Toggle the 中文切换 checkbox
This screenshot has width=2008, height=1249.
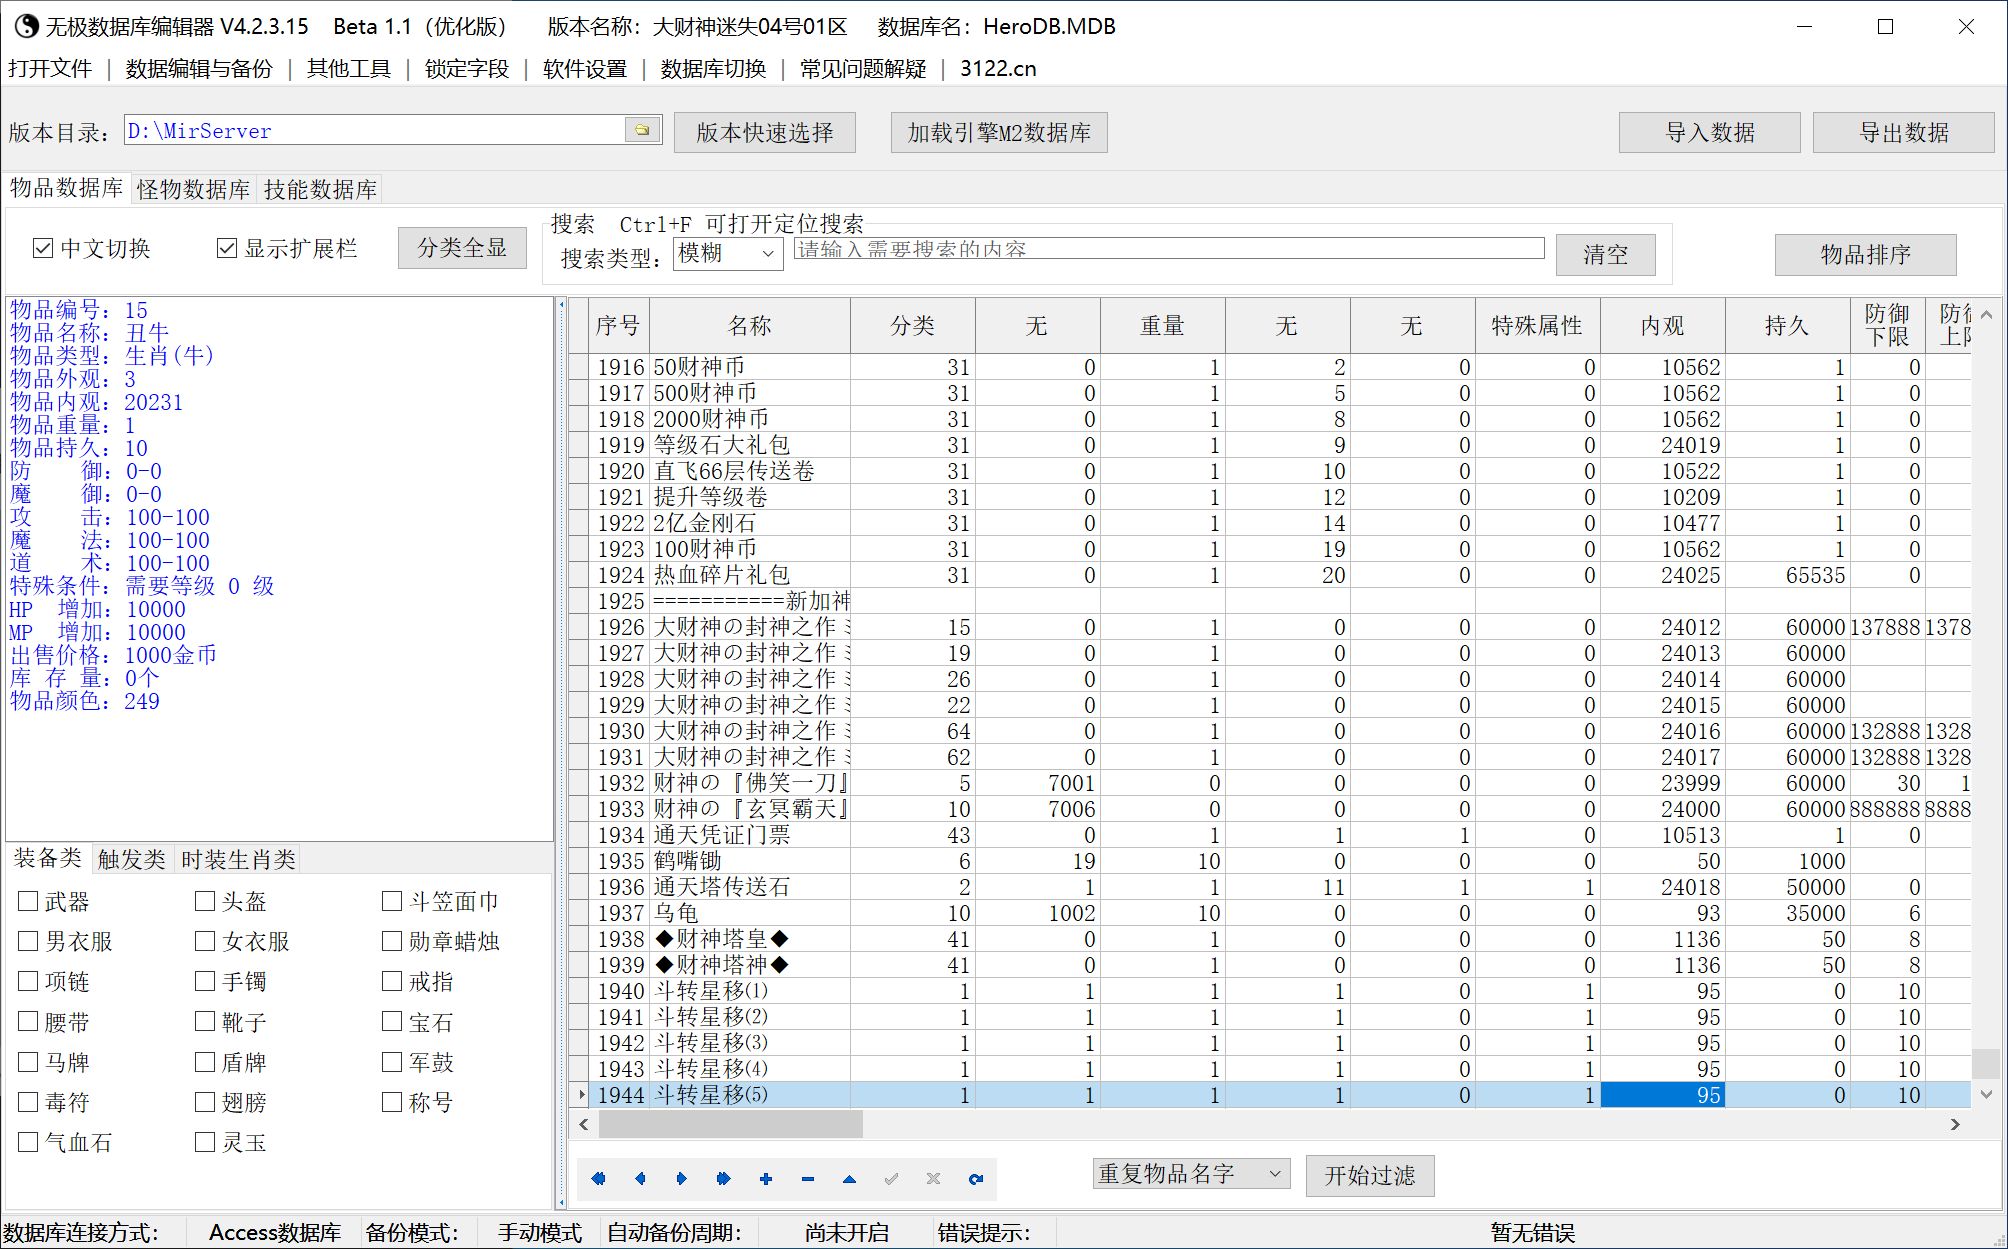pyautogui.click(x=43, y=248)
